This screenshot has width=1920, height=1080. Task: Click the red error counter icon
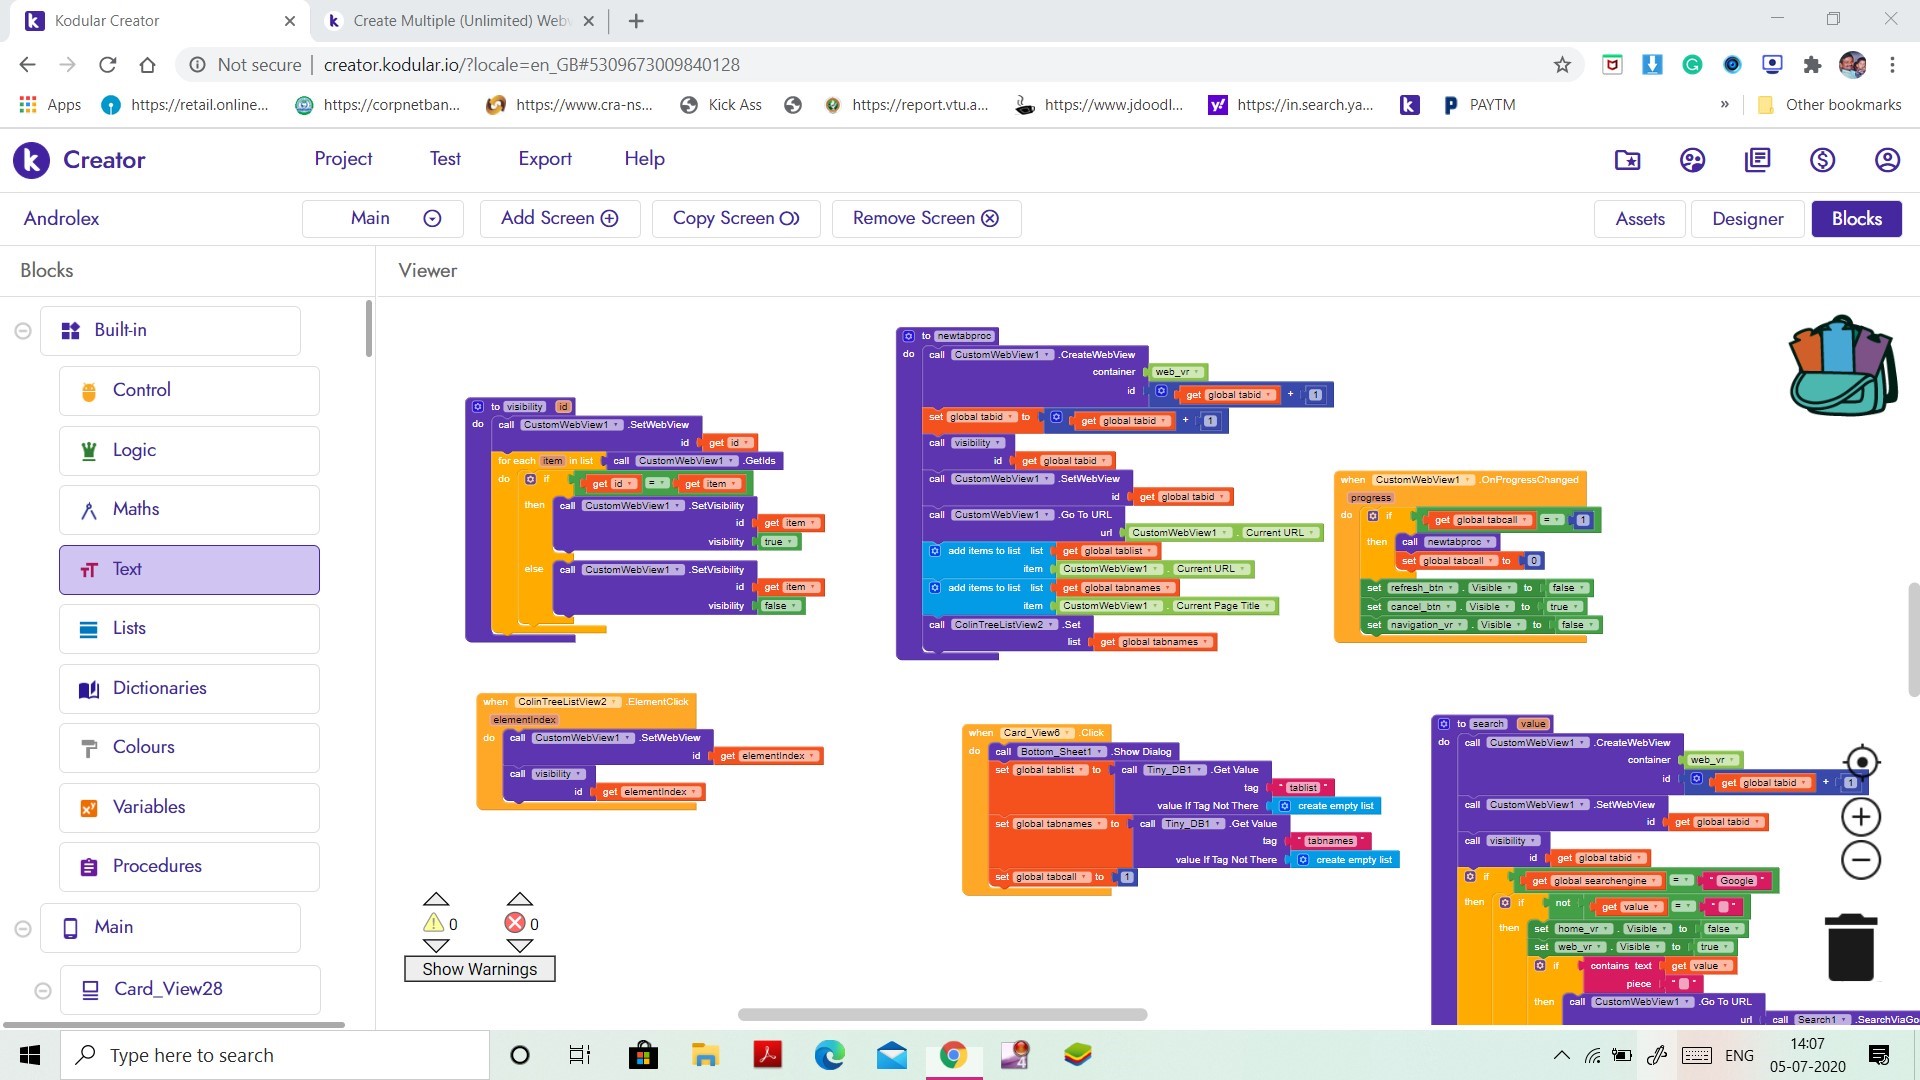[515, 923]
